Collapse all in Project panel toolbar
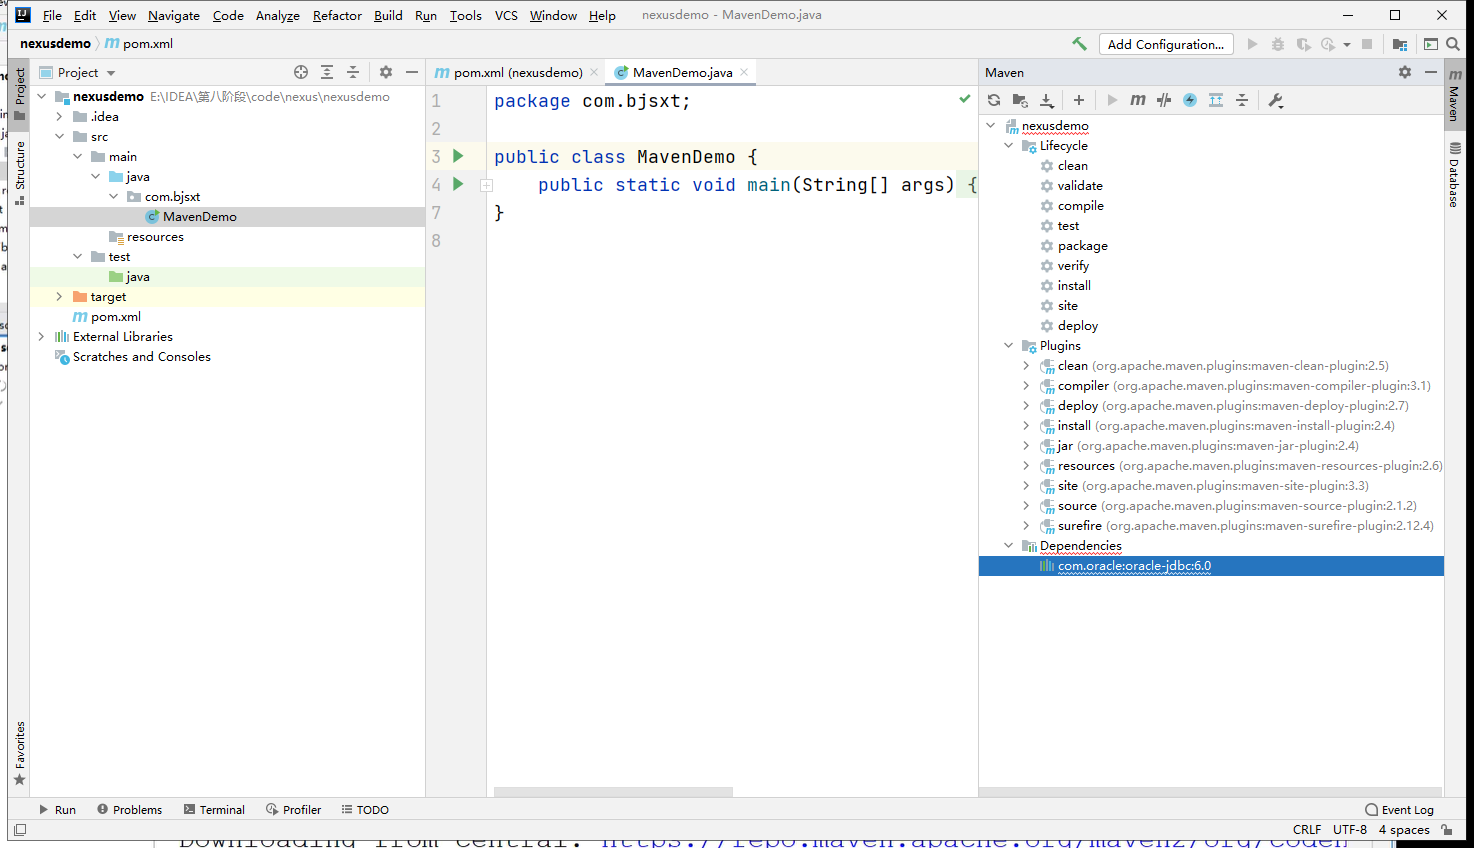Viewport: 1474px width, 848px height. 353,72
